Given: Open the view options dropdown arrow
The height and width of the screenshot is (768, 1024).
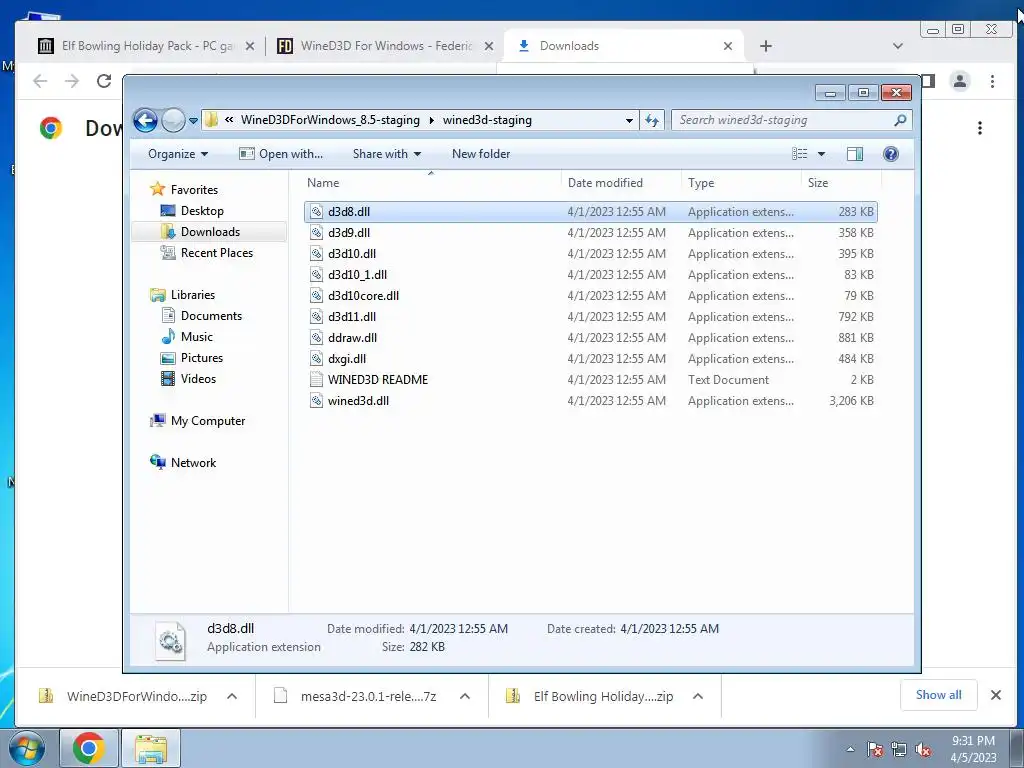Looking at the screenshot, I should pyautogui.click(x=822, y=154).
